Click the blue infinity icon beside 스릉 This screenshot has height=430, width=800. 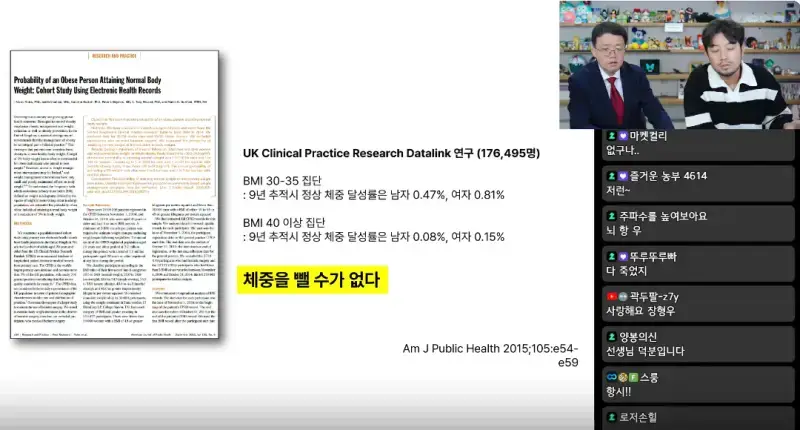(x=611, y=377)
